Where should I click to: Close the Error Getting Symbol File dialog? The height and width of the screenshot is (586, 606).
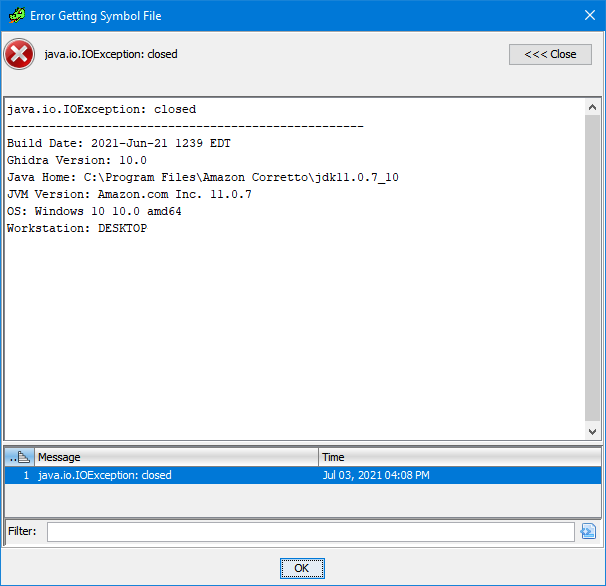coord(590,15)
